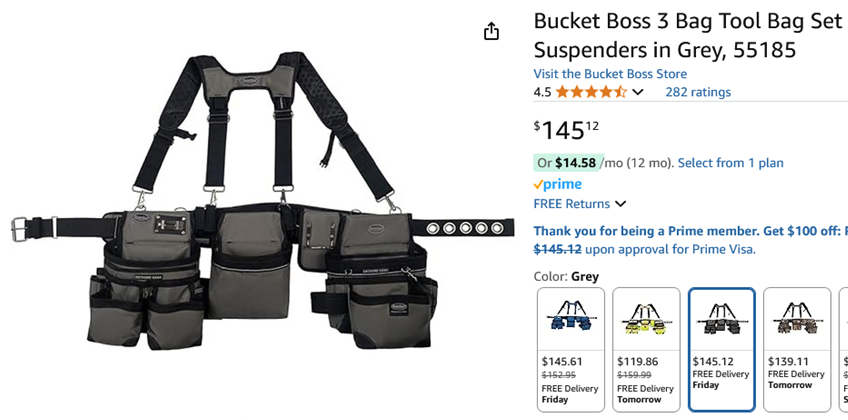Select the yellow color option priced $119.86
848x420 pixels.
tap(646, 350)
